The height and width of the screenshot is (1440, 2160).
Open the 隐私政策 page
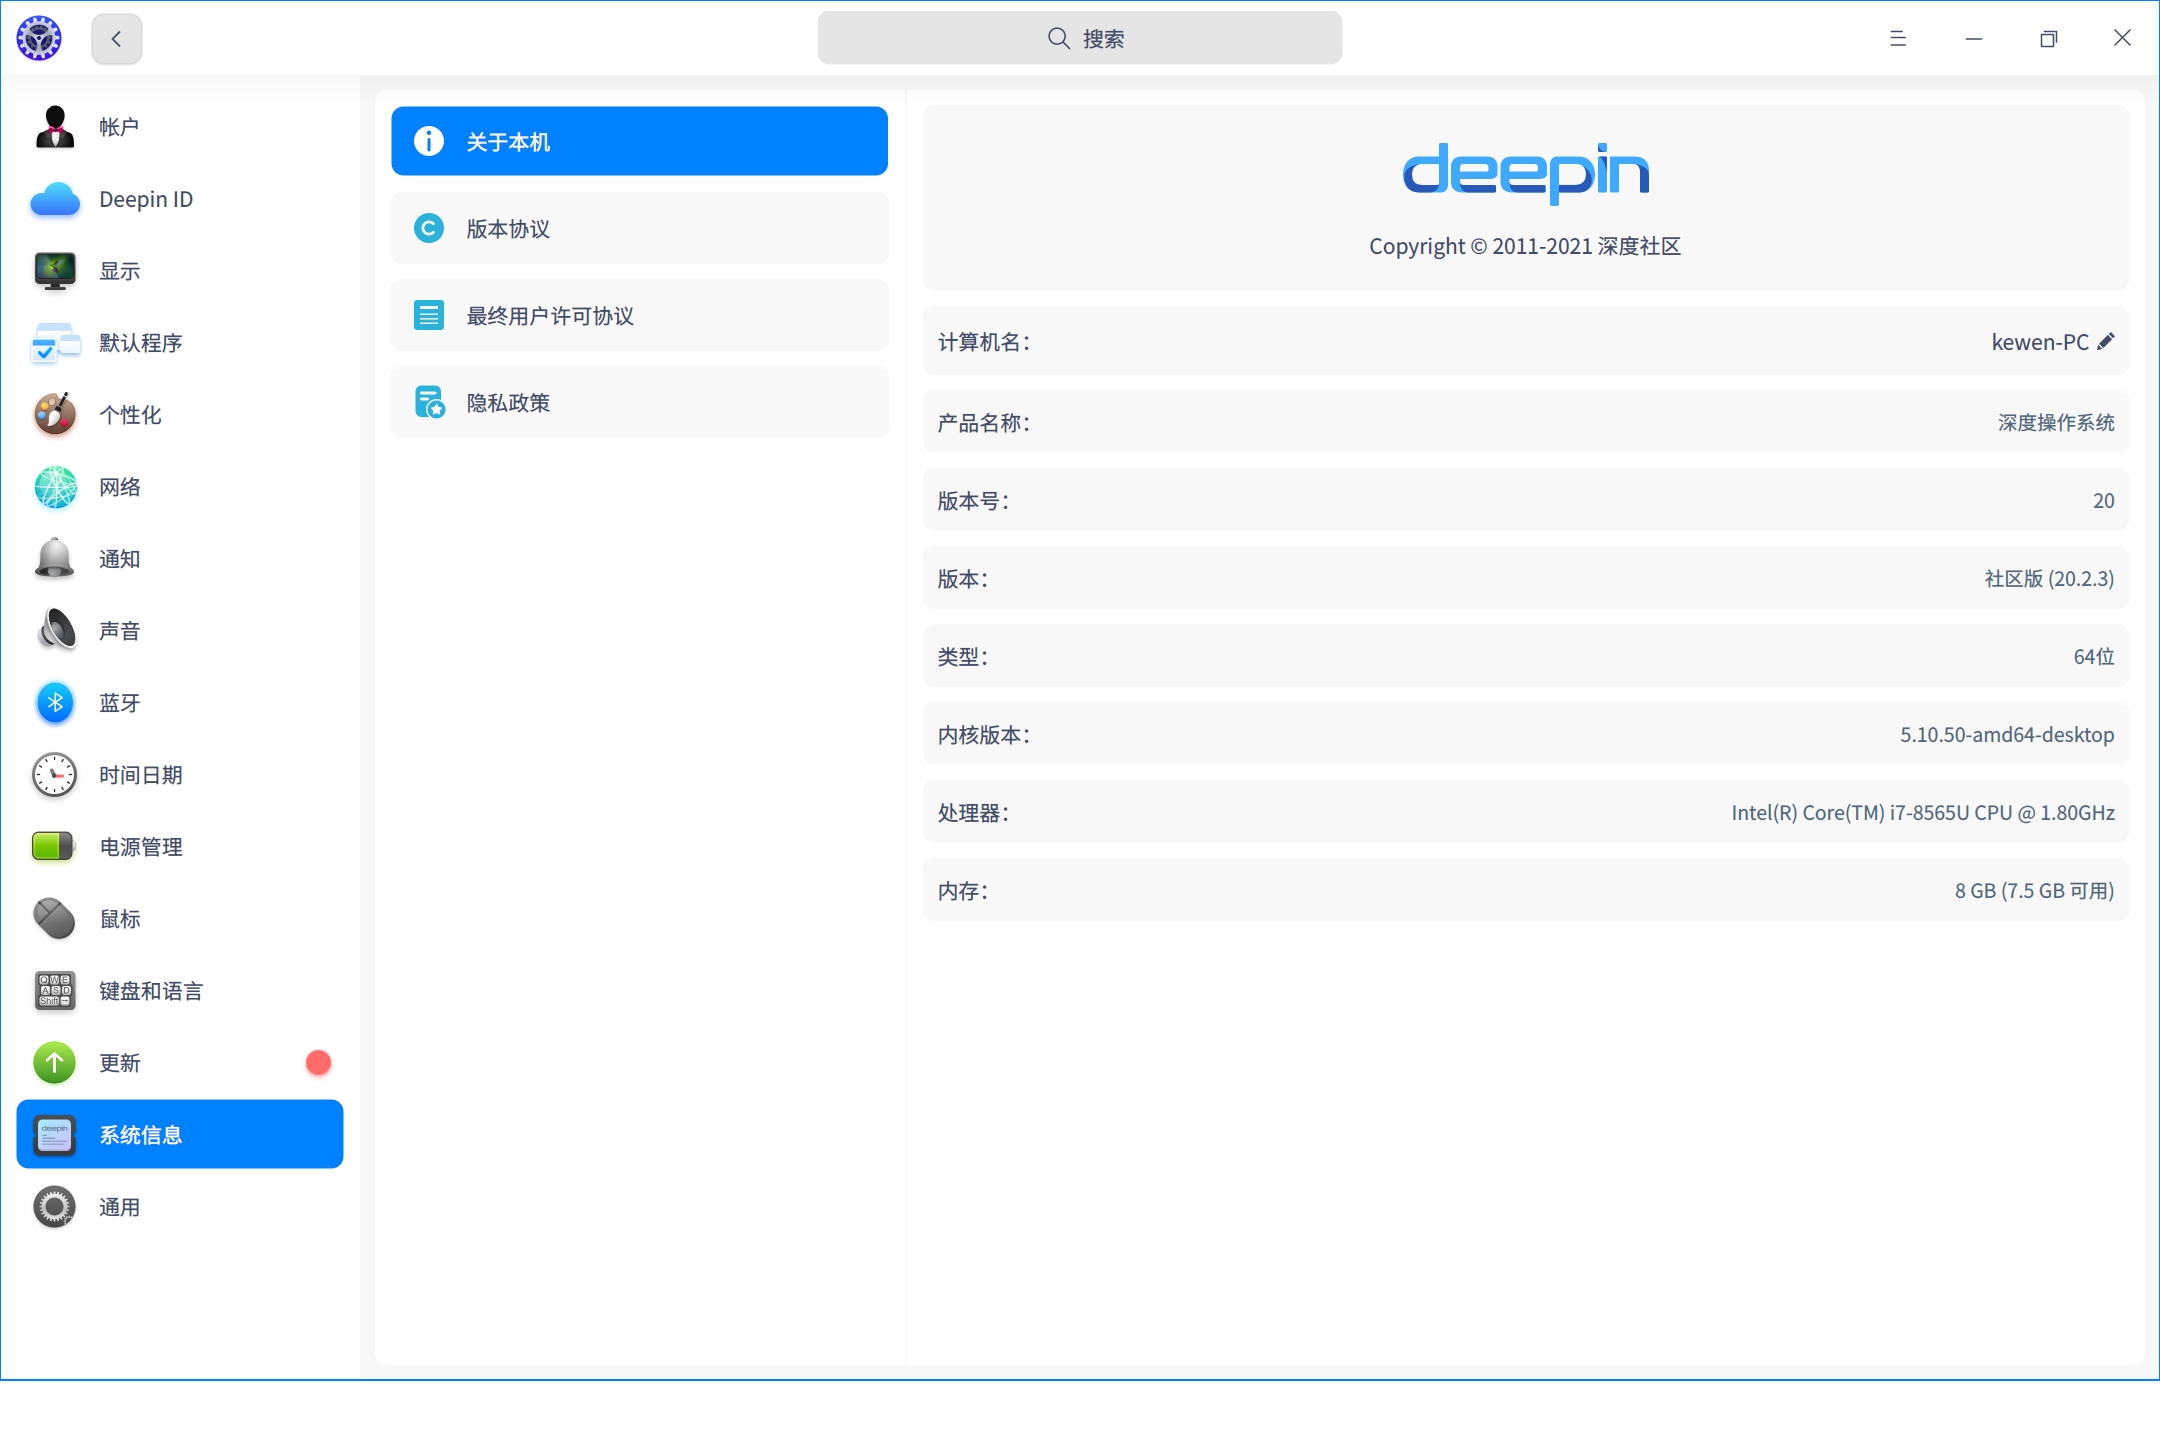pyautogui.click(x=639, y=403)
